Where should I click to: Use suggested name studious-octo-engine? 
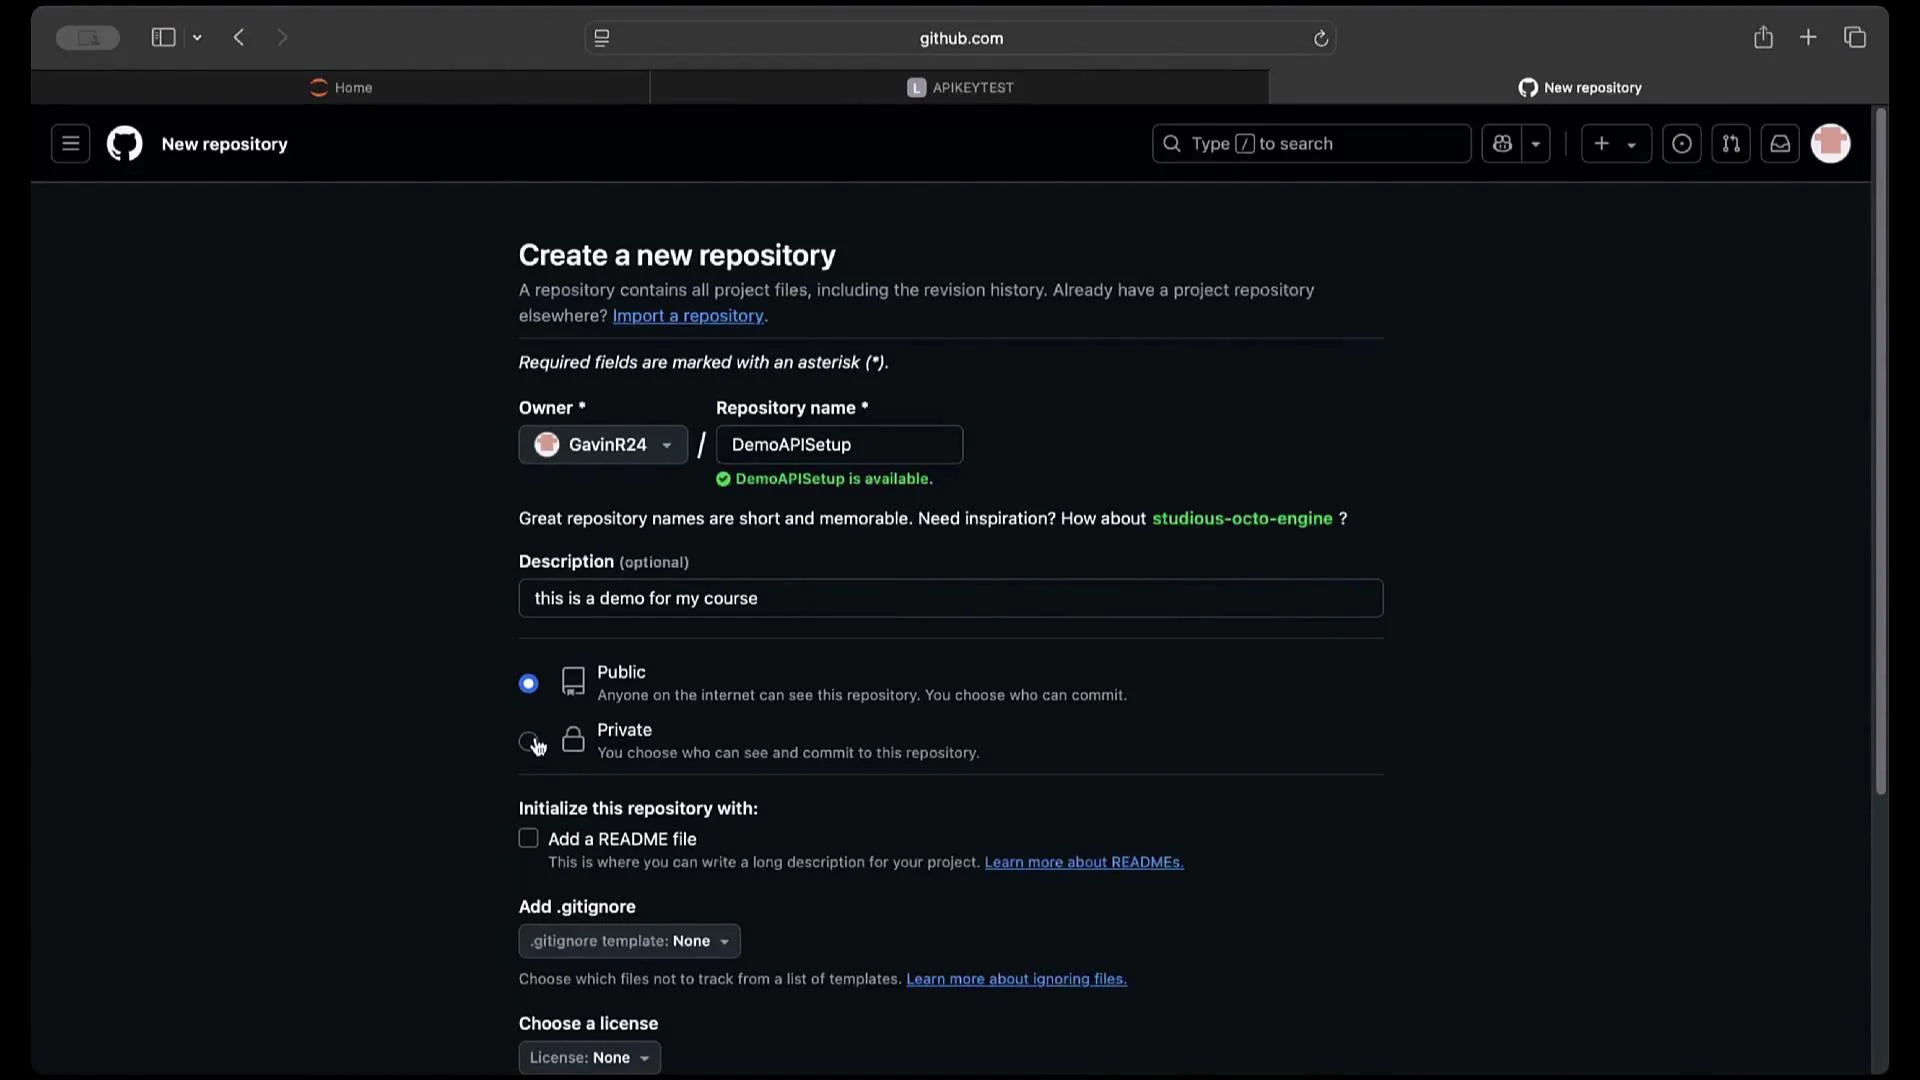click(x=1242, y=518)
